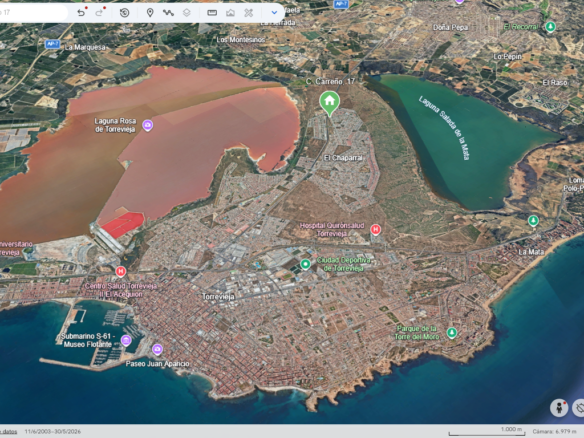584x438 pixels.
Task: Click the stacked layers overlay icon
Action: point(187,13)
